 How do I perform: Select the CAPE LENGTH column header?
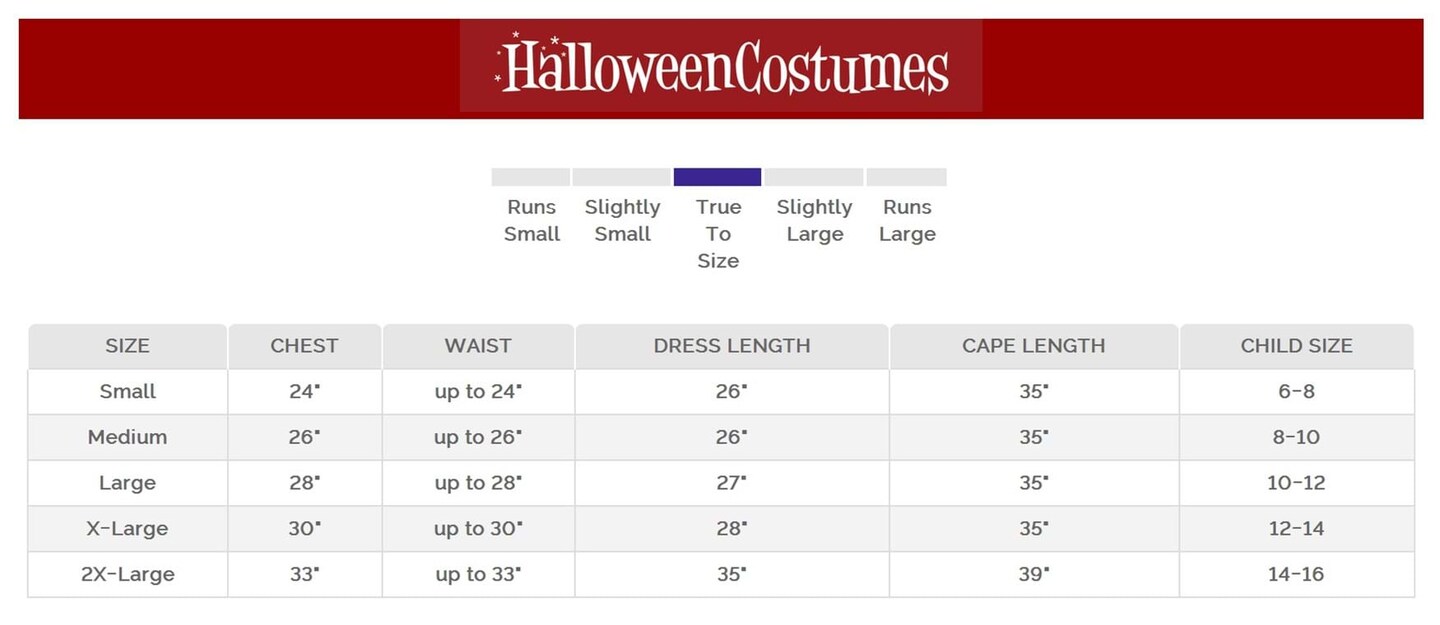coord(1034,346)
